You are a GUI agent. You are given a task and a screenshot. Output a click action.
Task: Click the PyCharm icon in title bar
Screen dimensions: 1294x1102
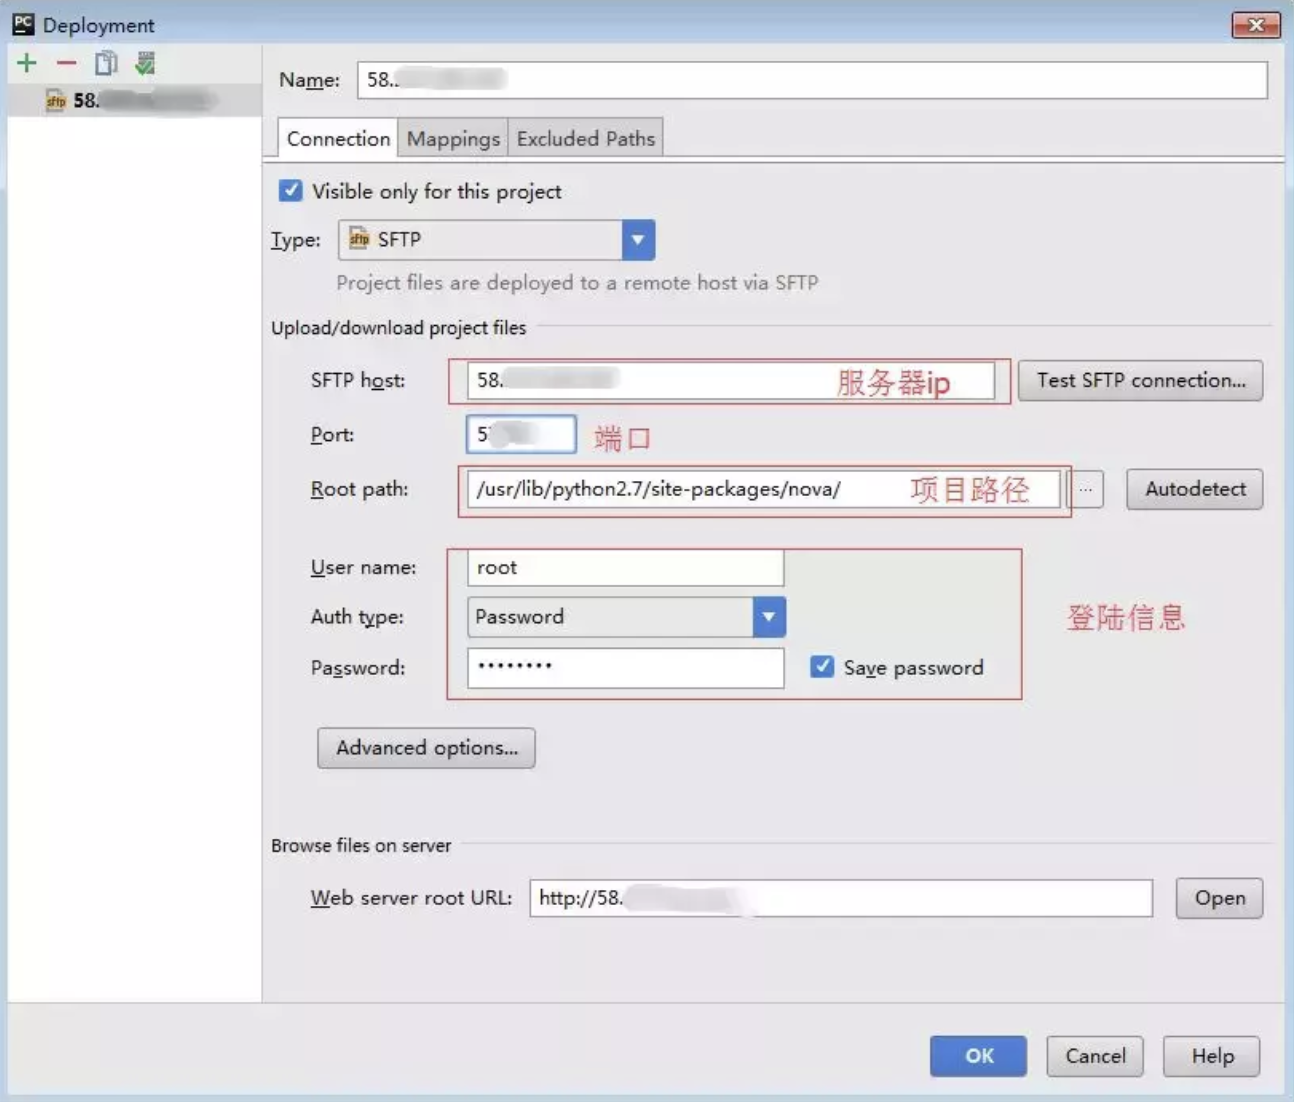tap(23, 25)
